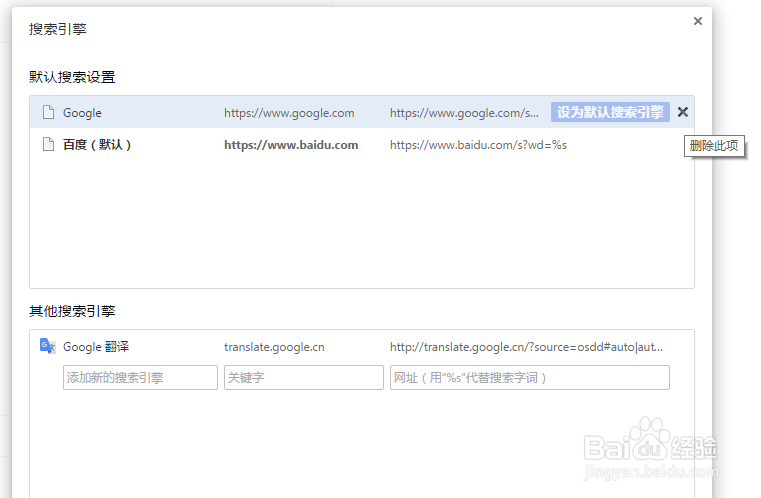
Task: Click the Google 翻译 favicon
Action: 48,346
